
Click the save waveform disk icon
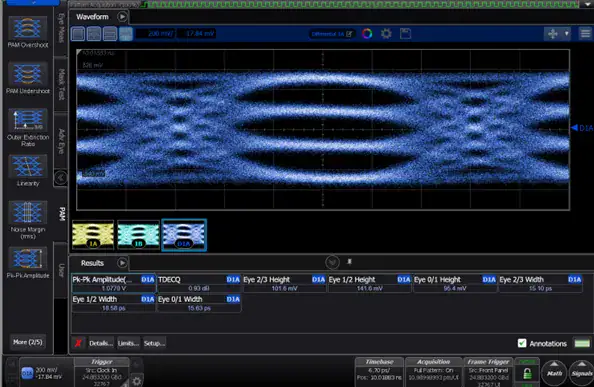pos(405,34)
